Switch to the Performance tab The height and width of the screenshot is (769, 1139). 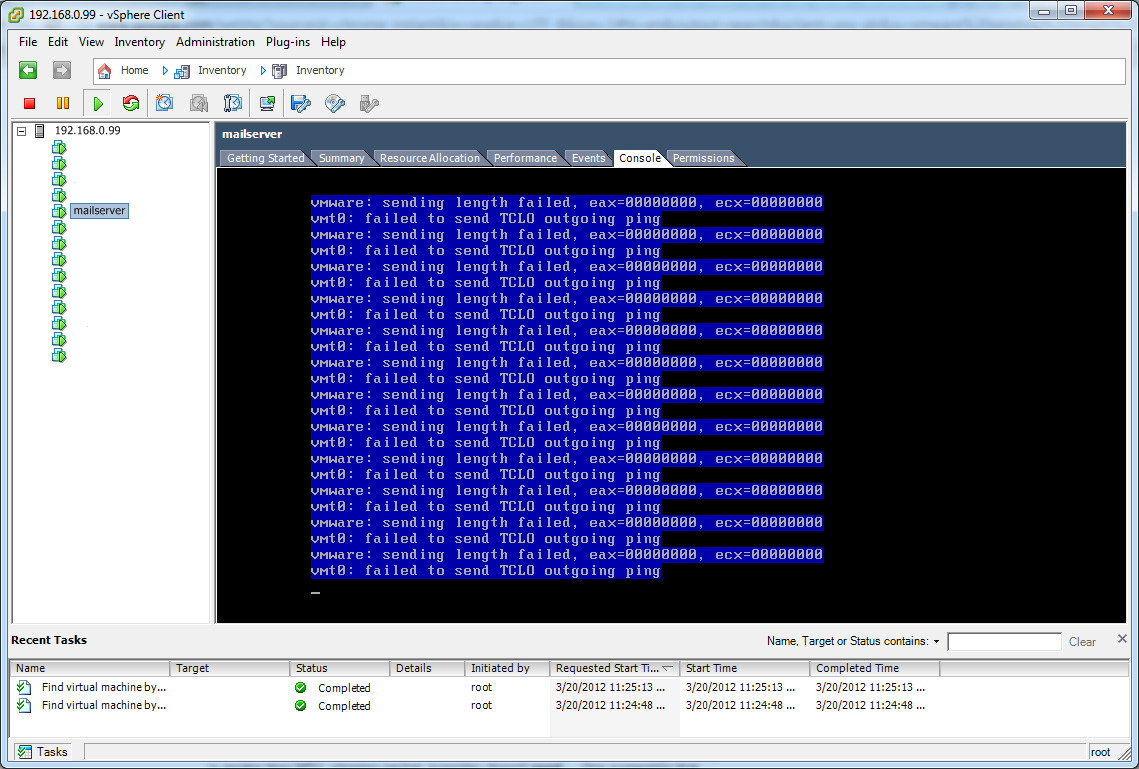[525, 158]
